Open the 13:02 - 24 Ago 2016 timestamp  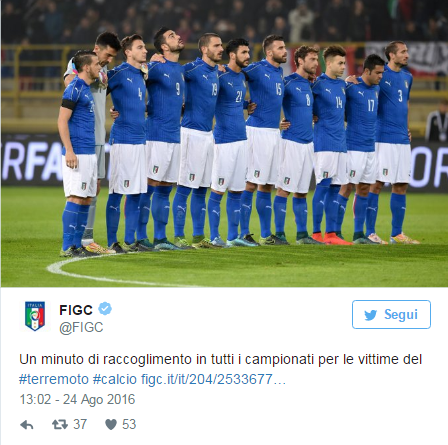[x=77, y=399]
